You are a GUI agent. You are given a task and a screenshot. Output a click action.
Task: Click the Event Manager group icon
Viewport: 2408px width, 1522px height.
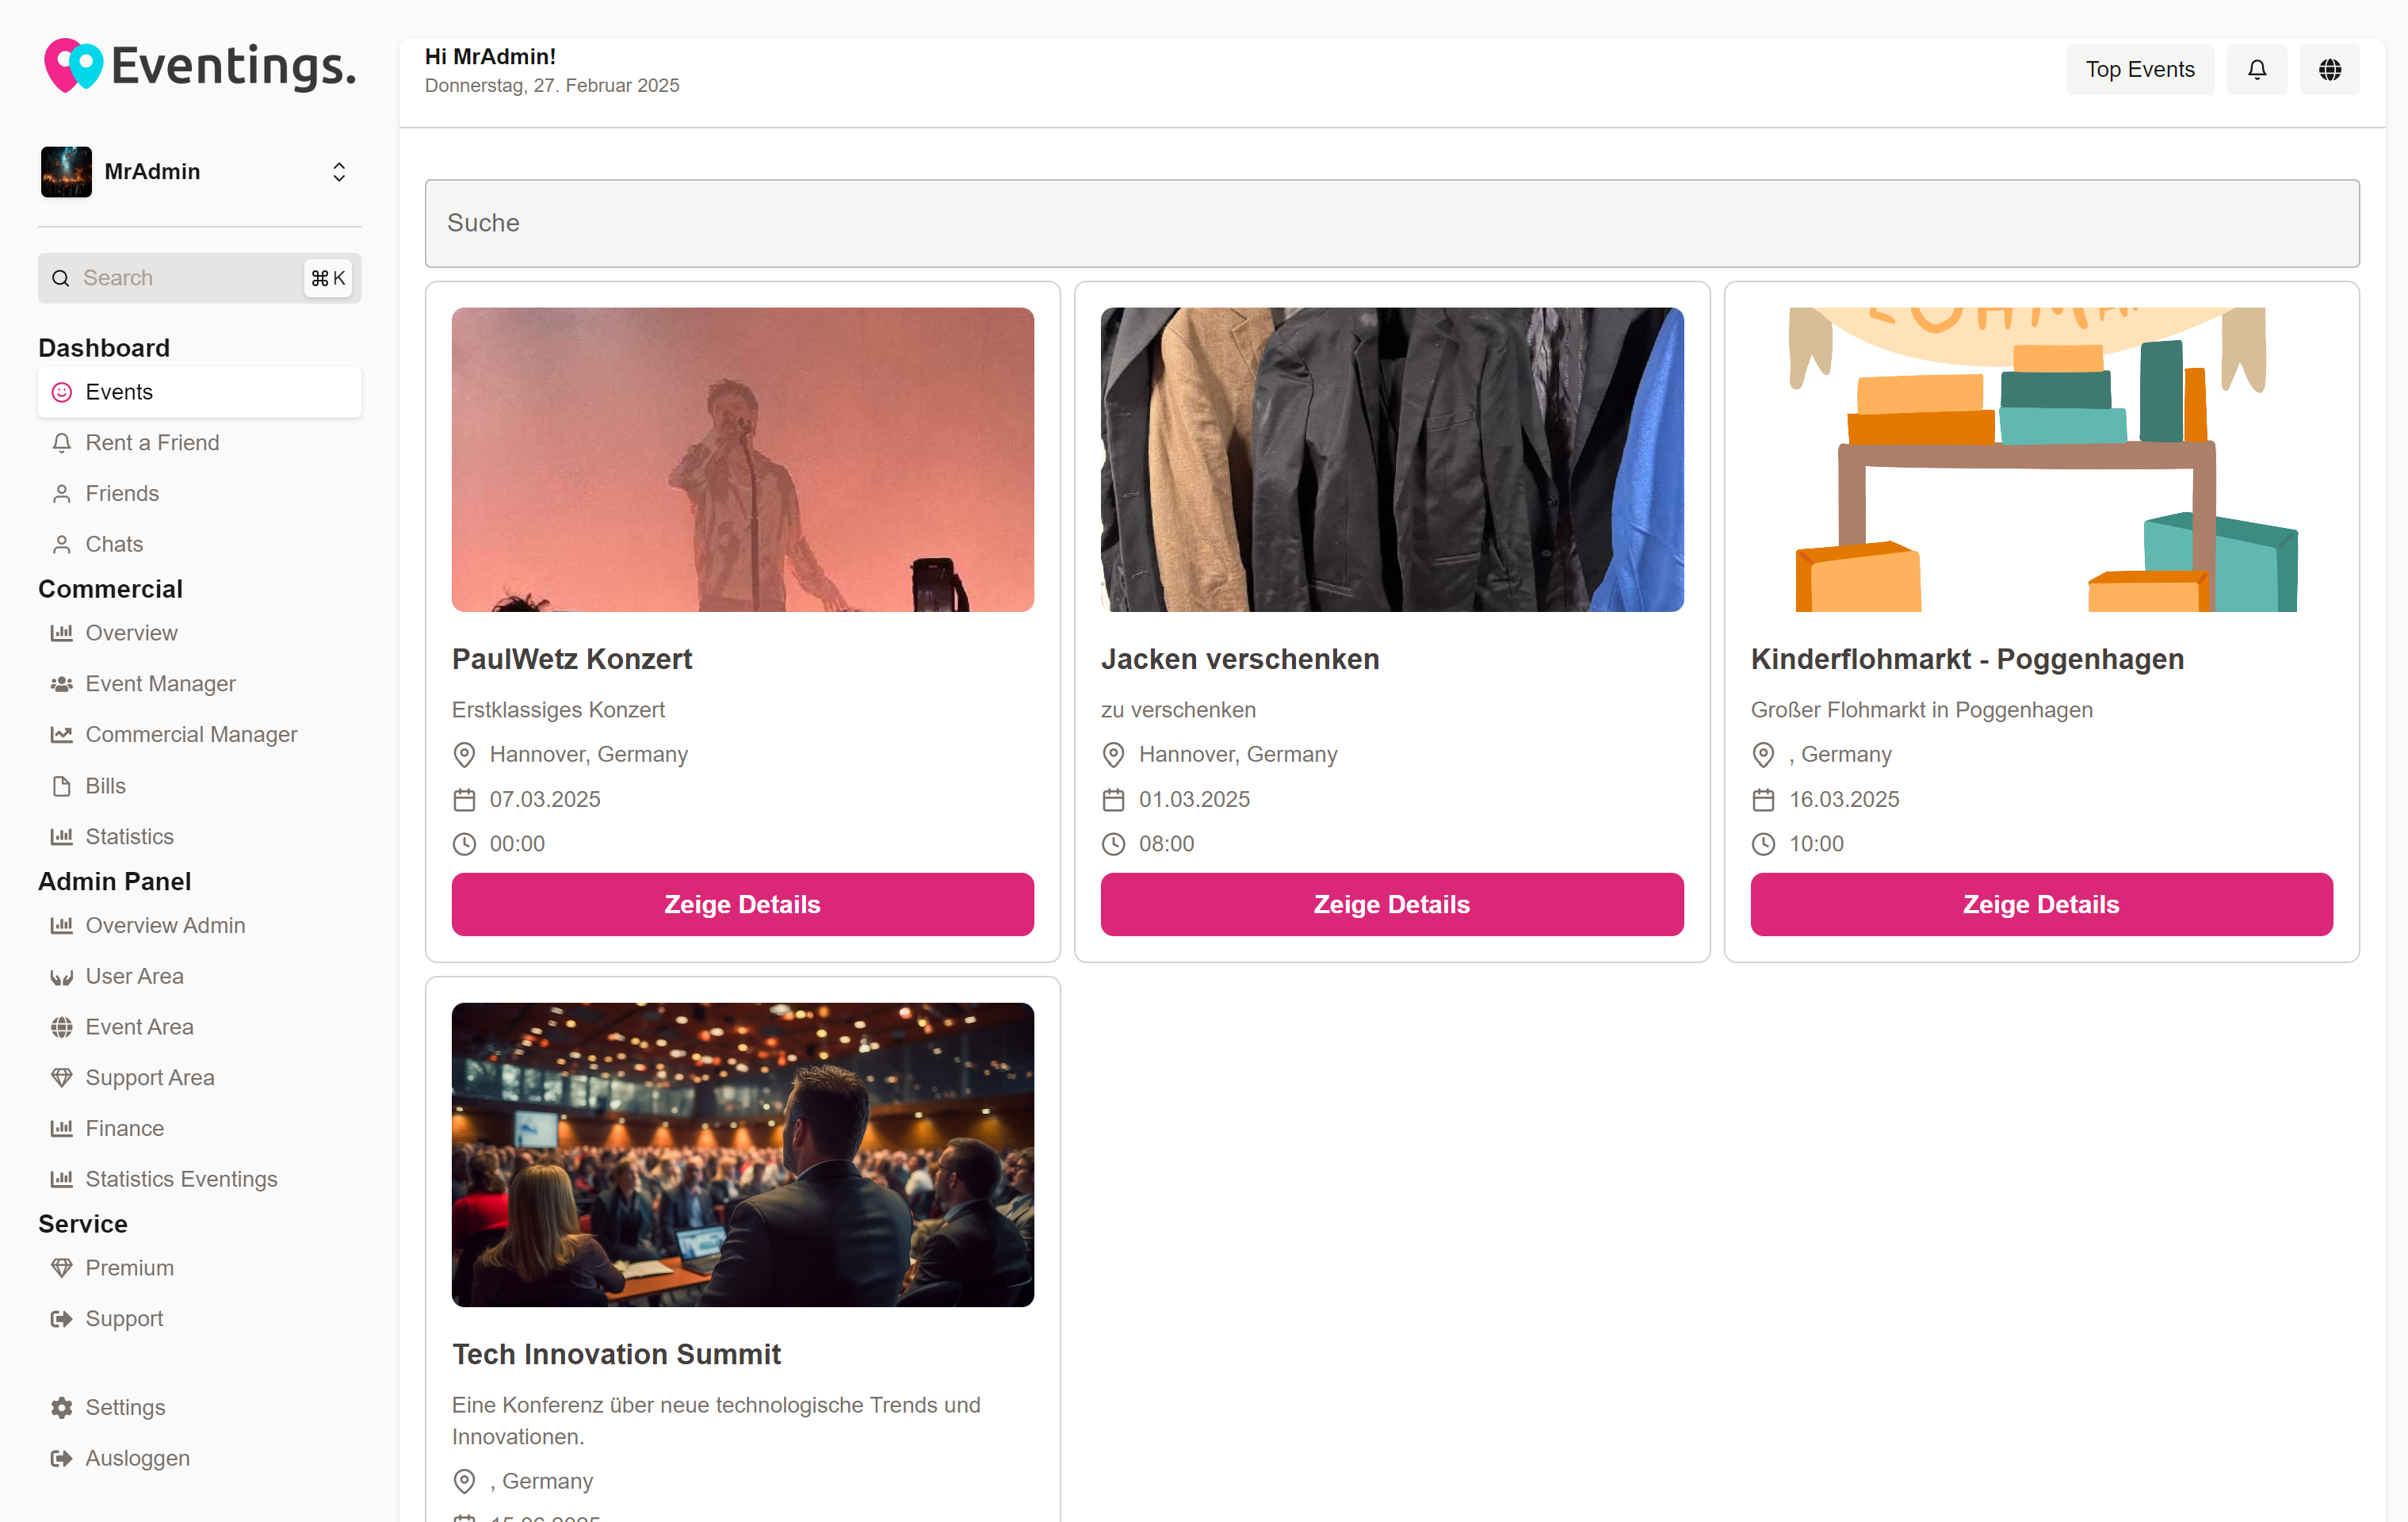(x=62, y=684)
